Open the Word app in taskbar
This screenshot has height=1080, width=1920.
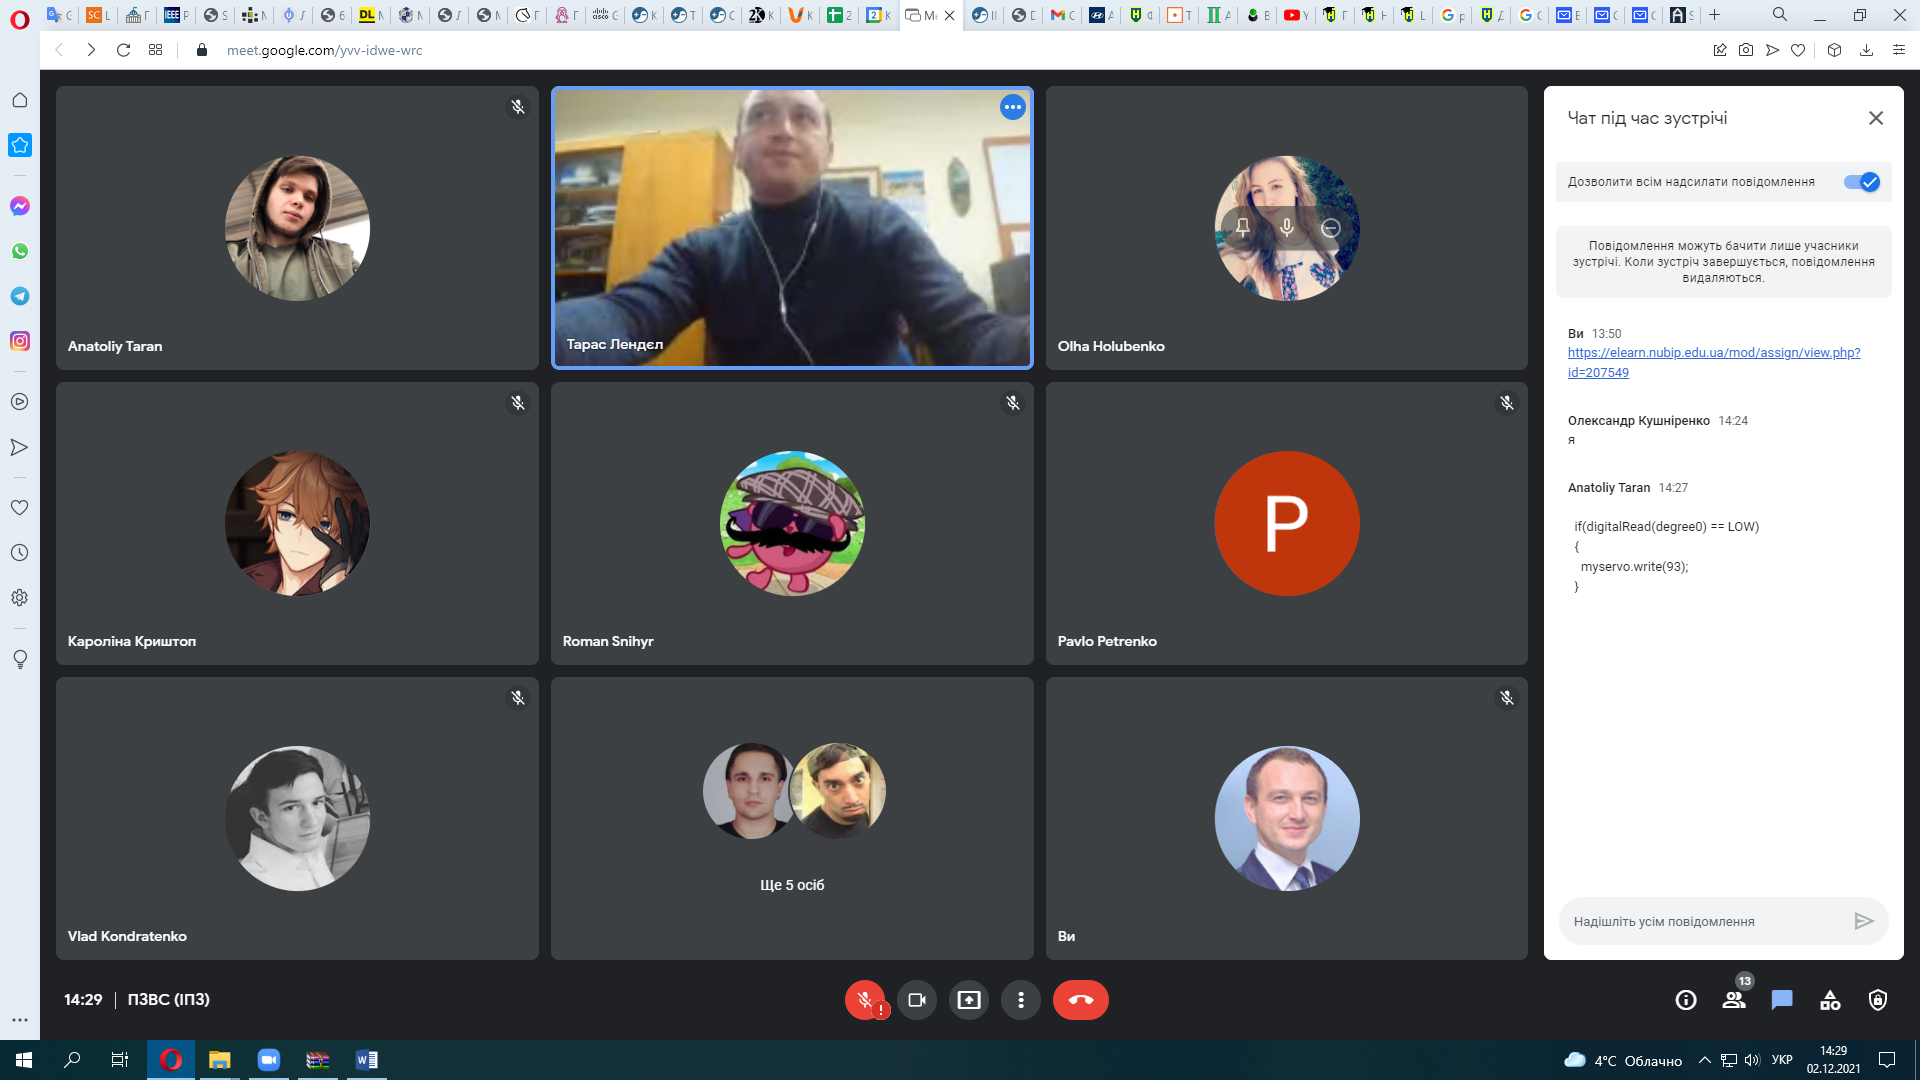tap(366, 1060)
